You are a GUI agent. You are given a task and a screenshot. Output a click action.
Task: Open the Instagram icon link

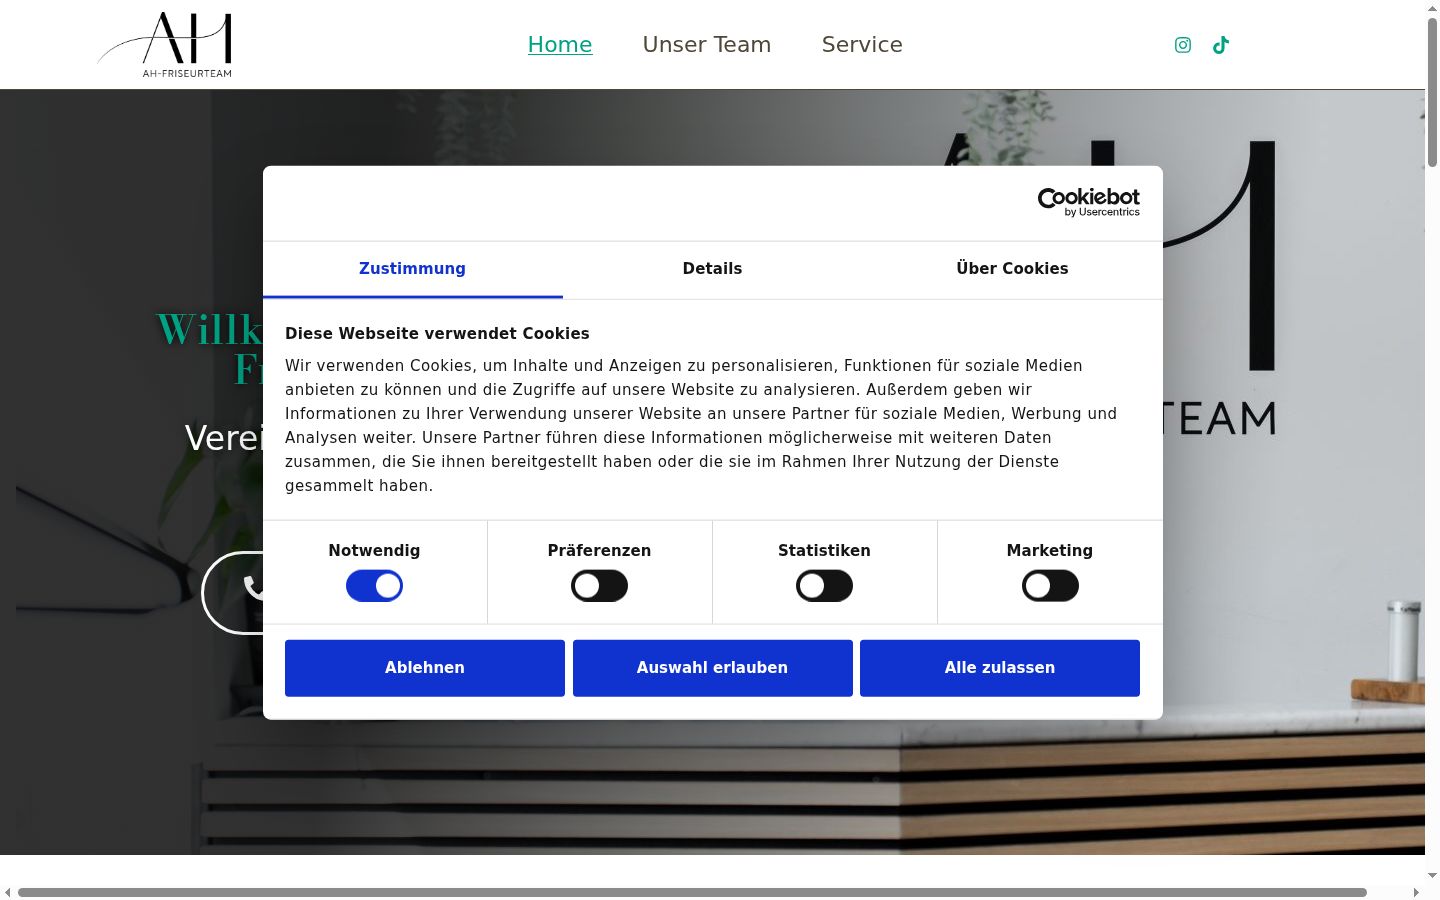tap(1183, 45)
